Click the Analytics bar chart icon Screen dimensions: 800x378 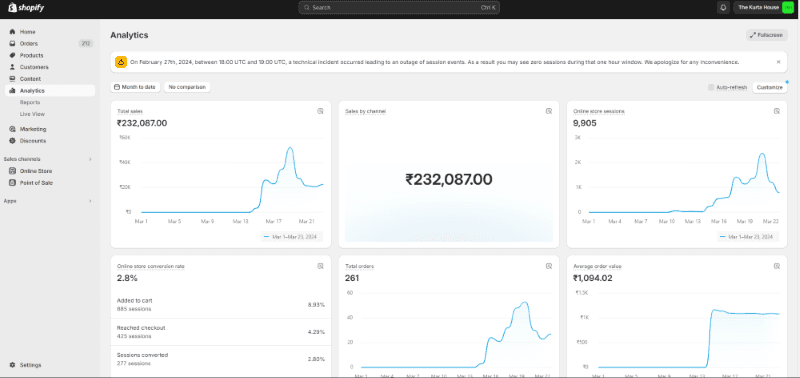click(12, 90)
